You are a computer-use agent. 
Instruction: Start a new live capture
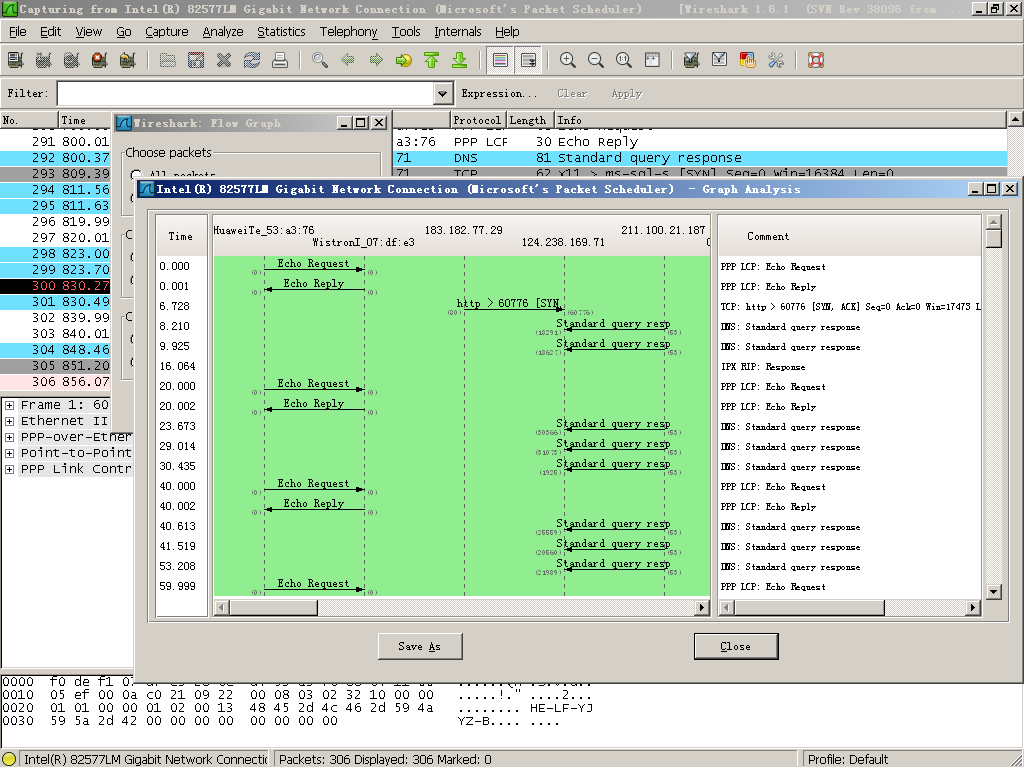[72, 60]
